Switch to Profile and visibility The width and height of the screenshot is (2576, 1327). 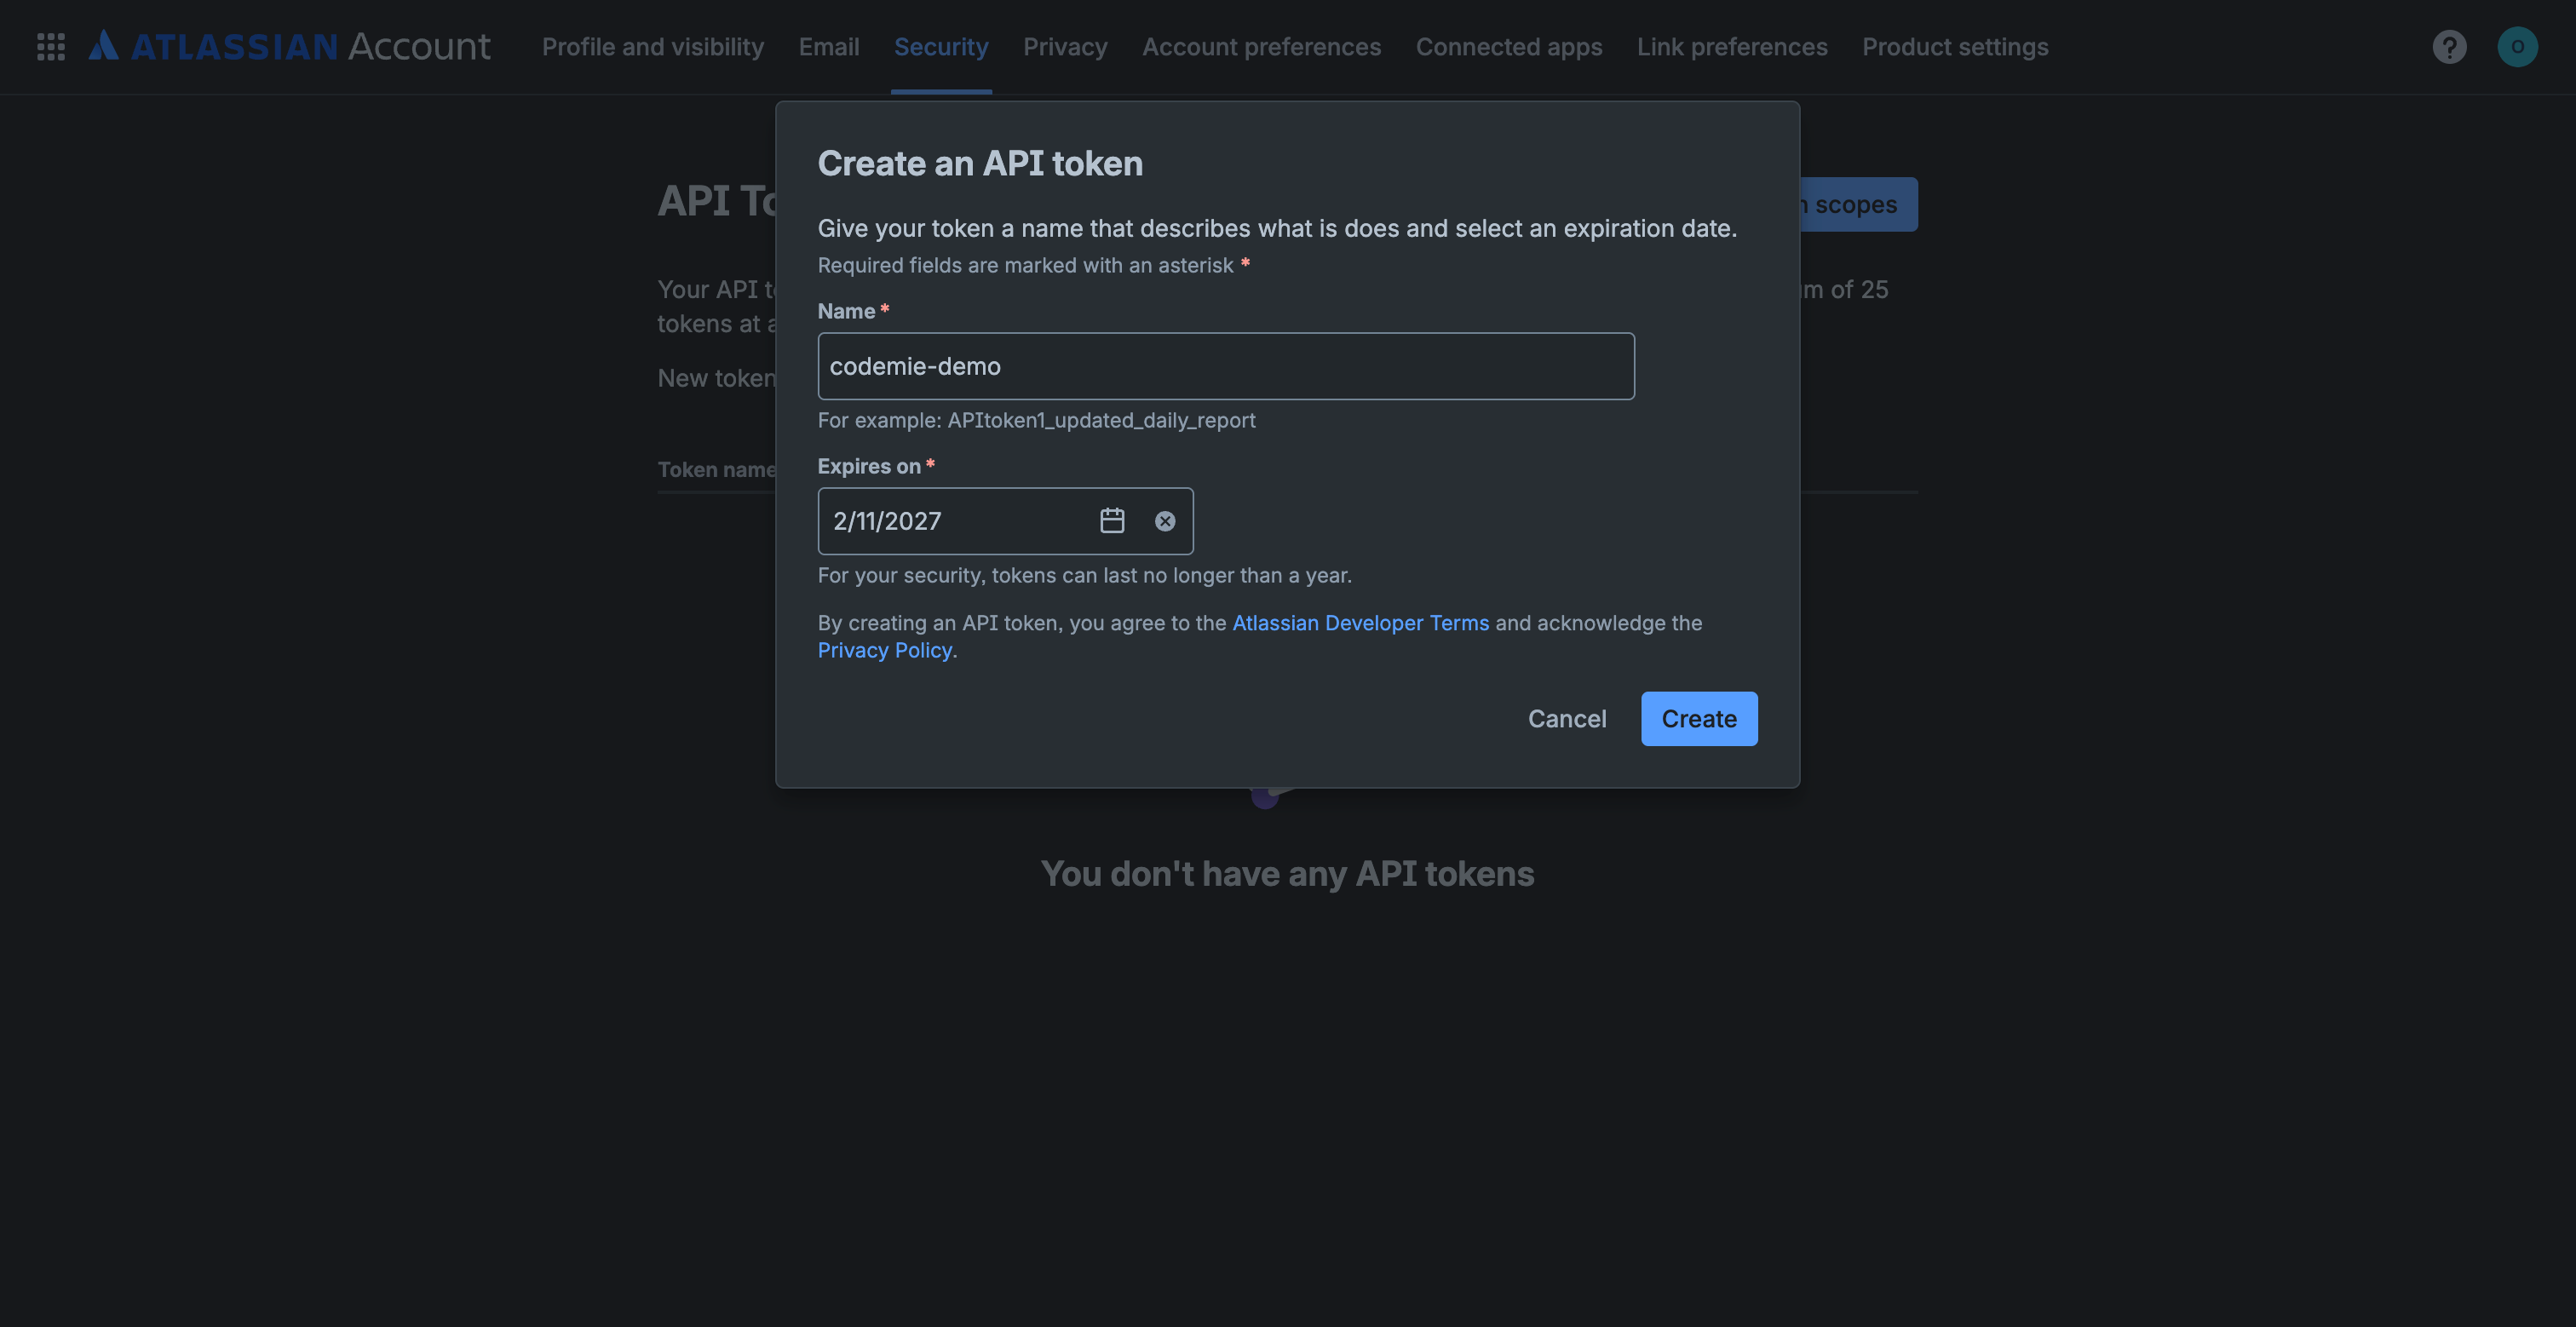point(652,46)
